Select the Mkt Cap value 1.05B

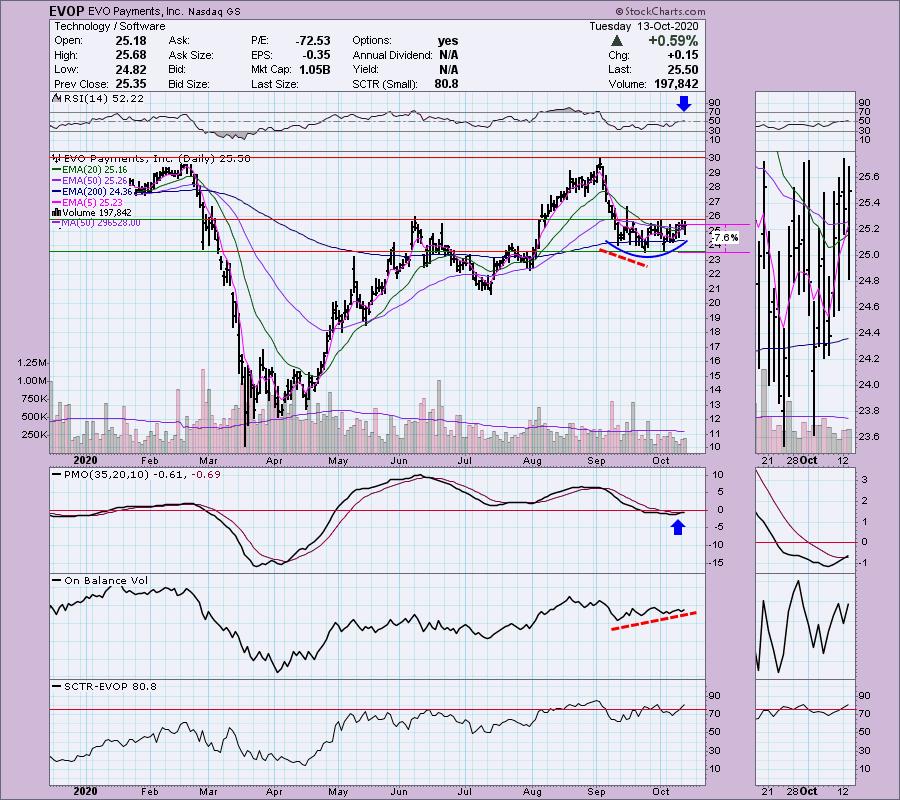pyautogui.click(x=315, y=69)
